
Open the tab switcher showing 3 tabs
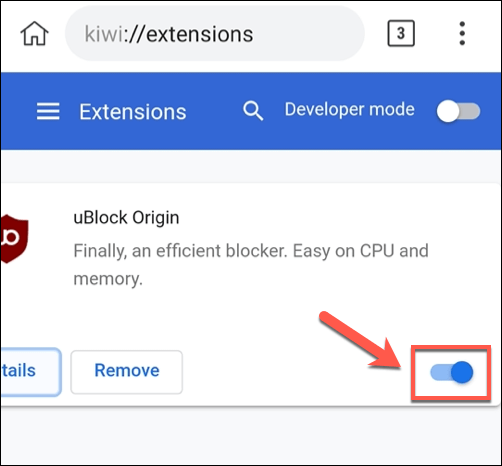pyautogui.click(x=401, y=33)
